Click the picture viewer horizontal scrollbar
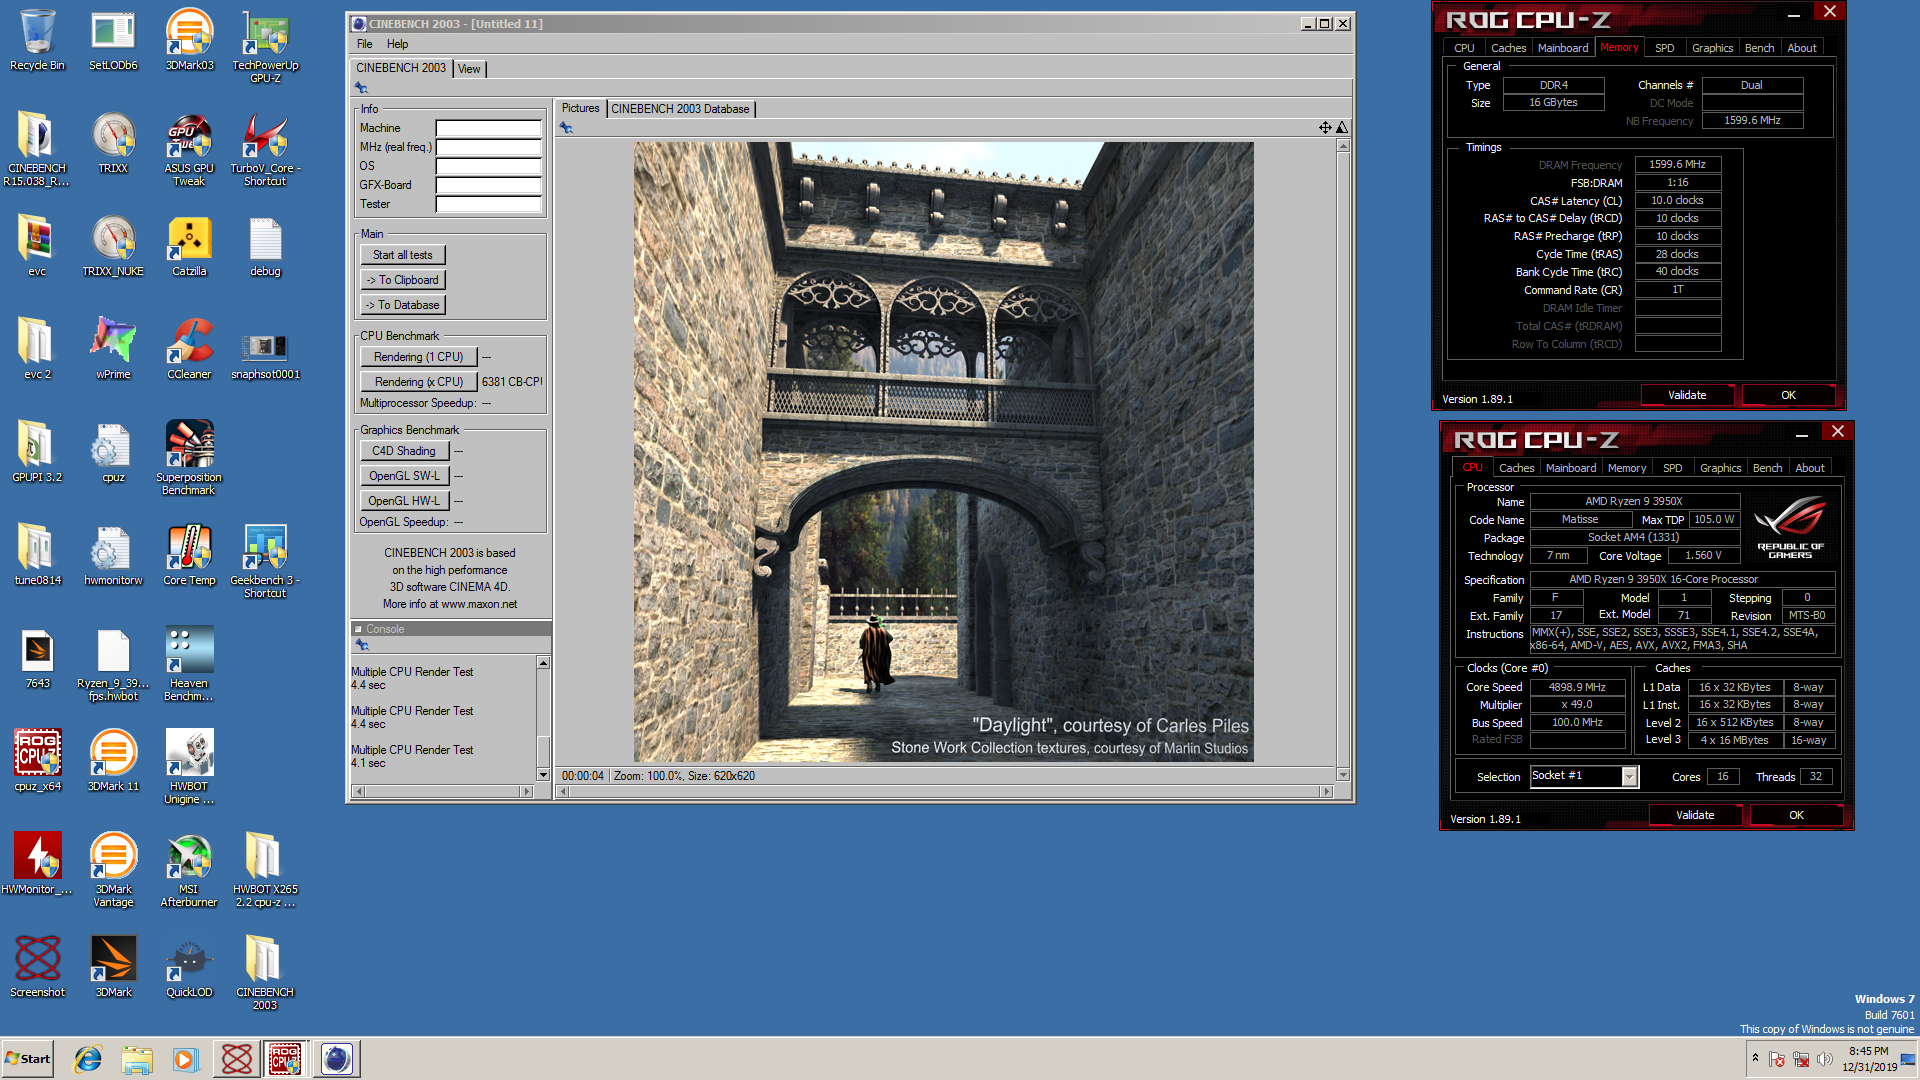1920x1080 pixels. pos(945,791)
